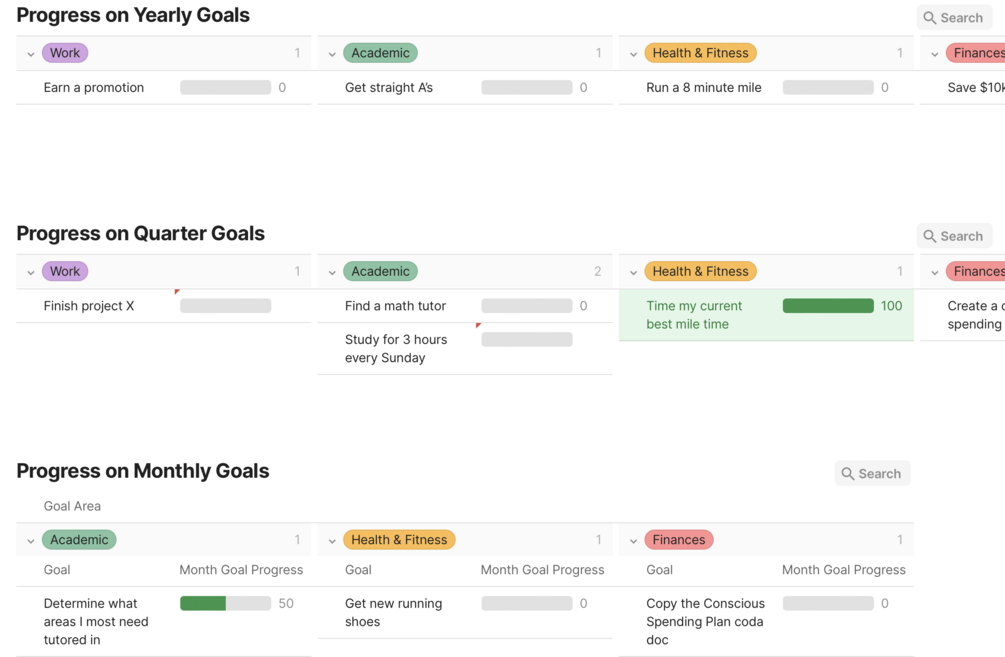1005x657 pixels.
Task: Click the green 100 progress bar
Action: click(828, 306)
